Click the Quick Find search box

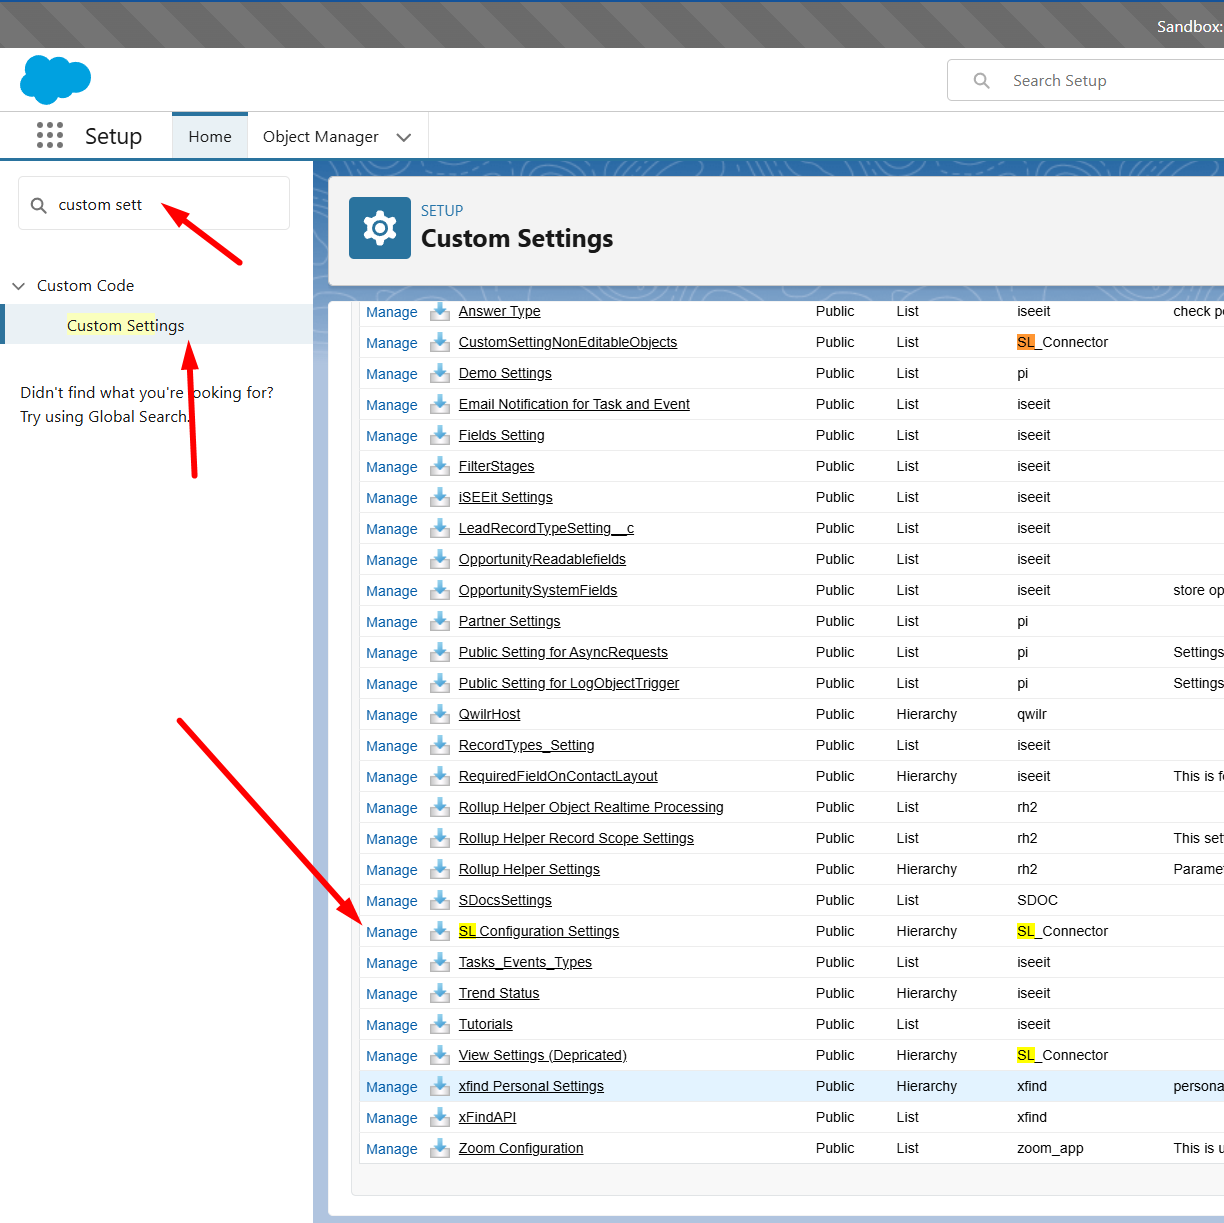coord(154,204)
